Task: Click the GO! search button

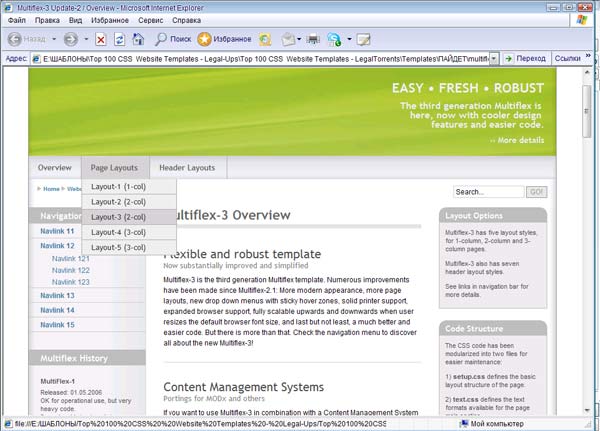Action: 536,192
